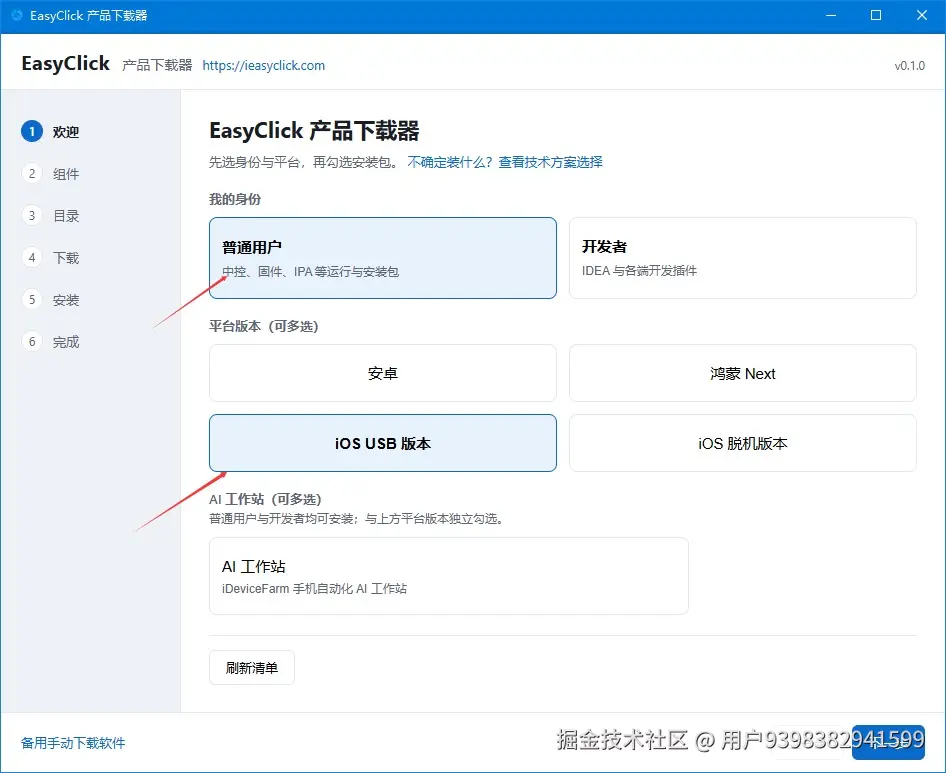Open the 备用手动下载软件 link
Screen dimensions: 946x773
coord(73,743)
